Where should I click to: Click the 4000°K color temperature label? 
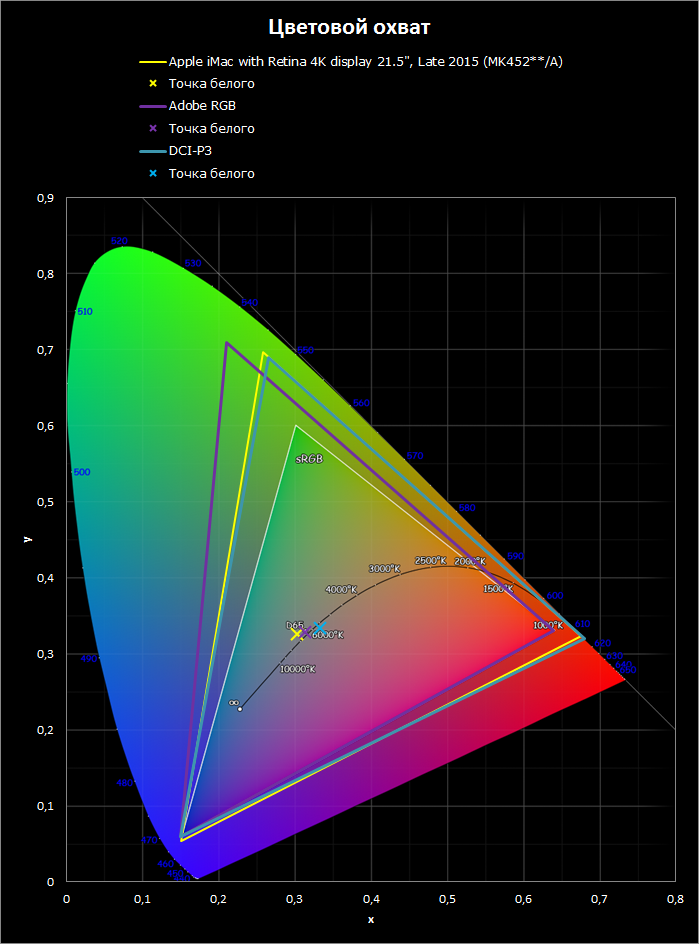[341, 589]
